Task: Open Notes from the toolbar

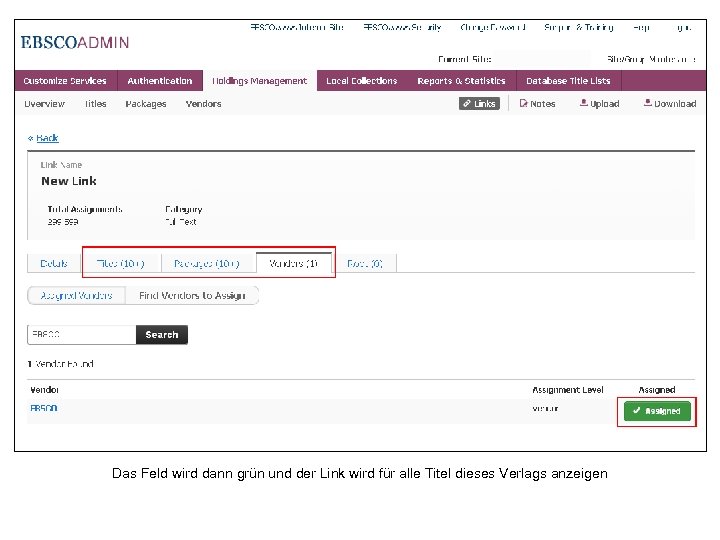Action: (537, 104)
